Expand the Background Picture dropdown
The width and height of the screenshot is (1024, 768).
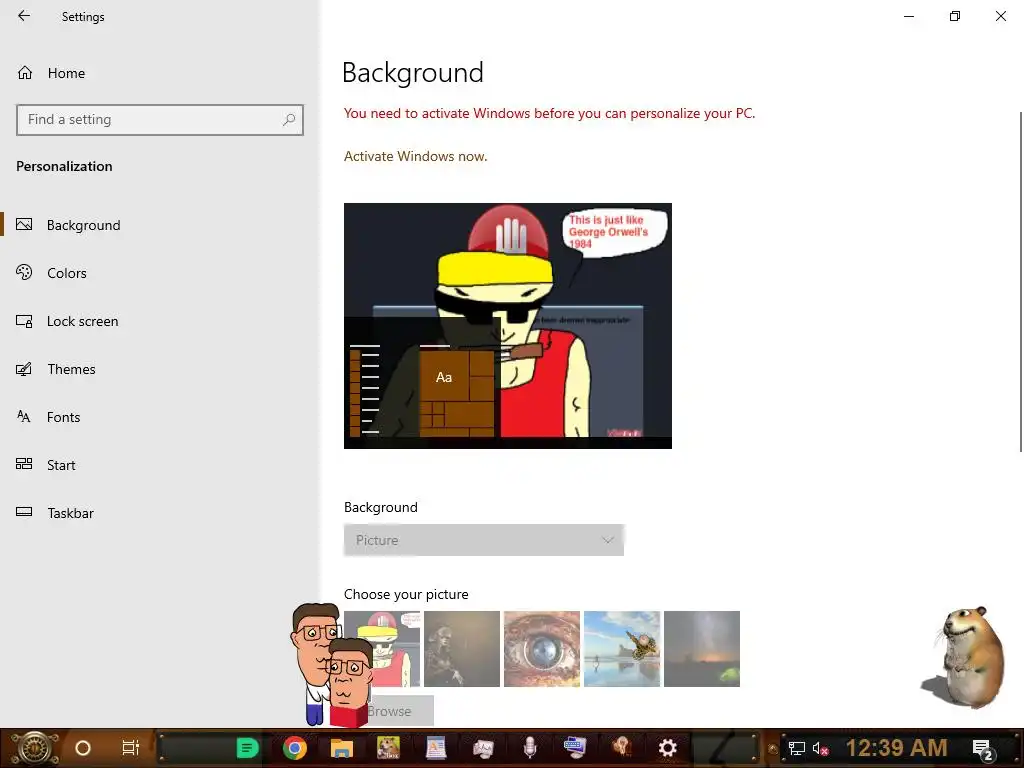484,540
